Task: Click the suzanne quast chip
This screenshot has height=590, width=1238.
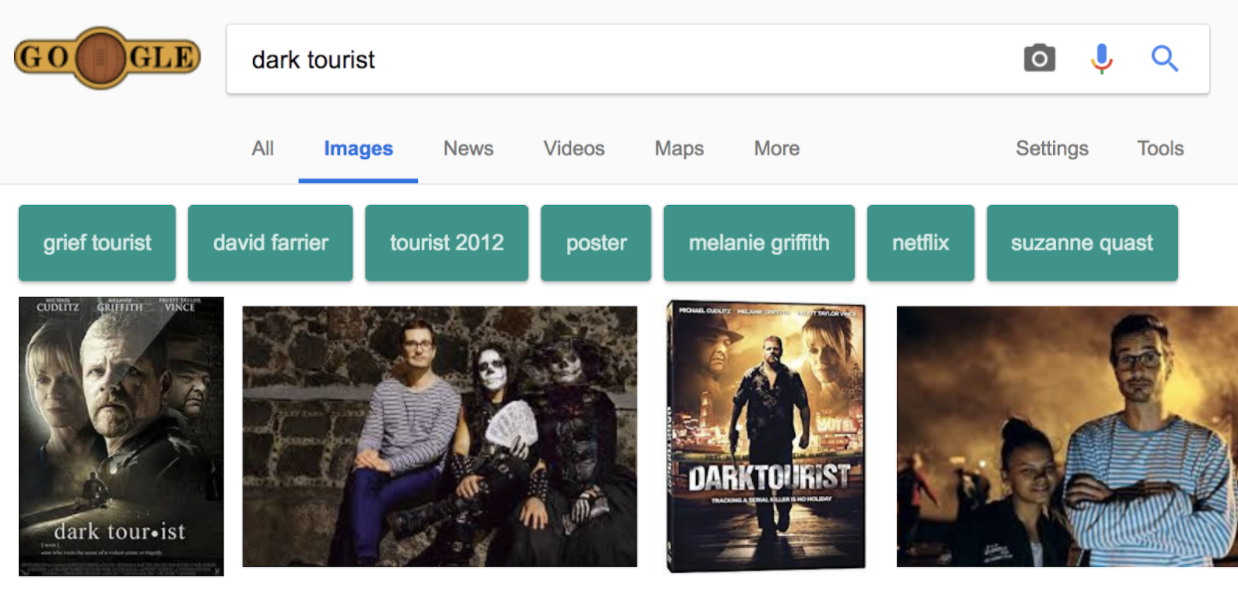Action: pyautogui.click(x=1081, y=243)
